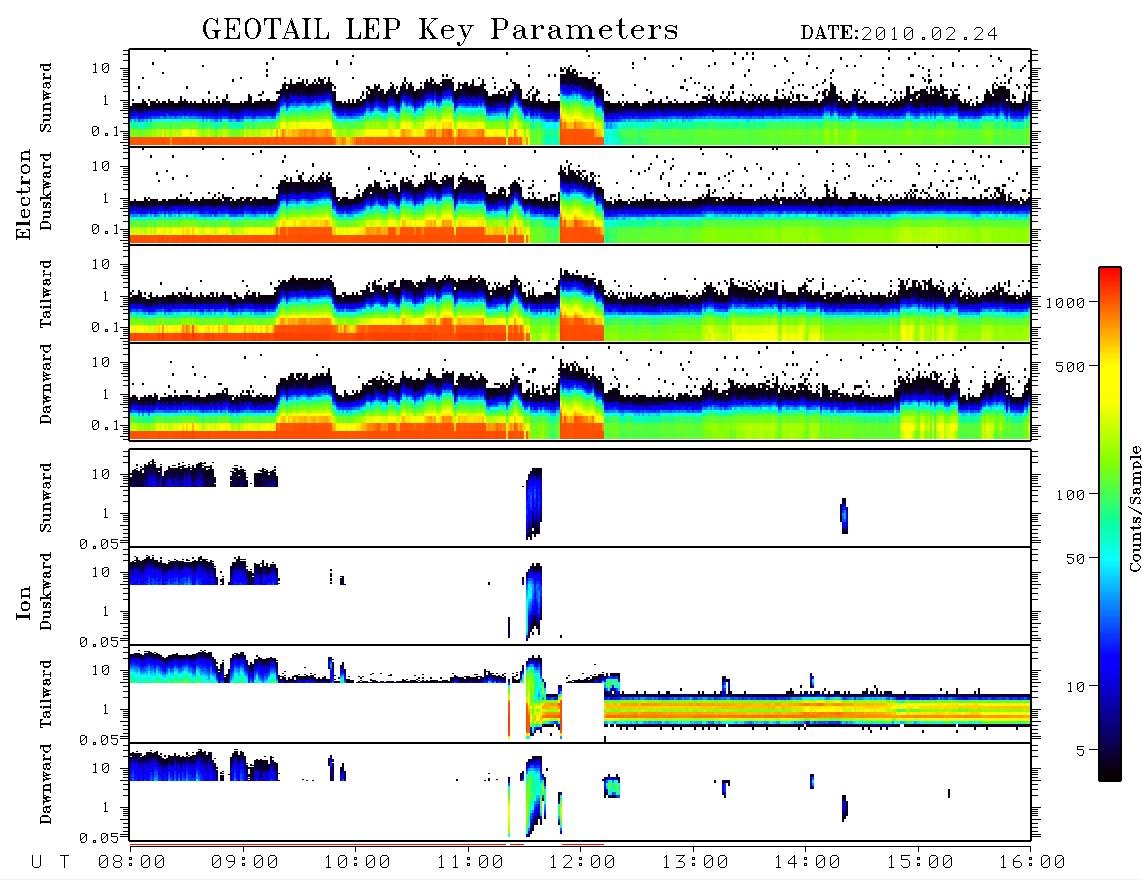
Task: Click the Electron Tailward spectrogram panel
Action: click(x=580, y=294)
